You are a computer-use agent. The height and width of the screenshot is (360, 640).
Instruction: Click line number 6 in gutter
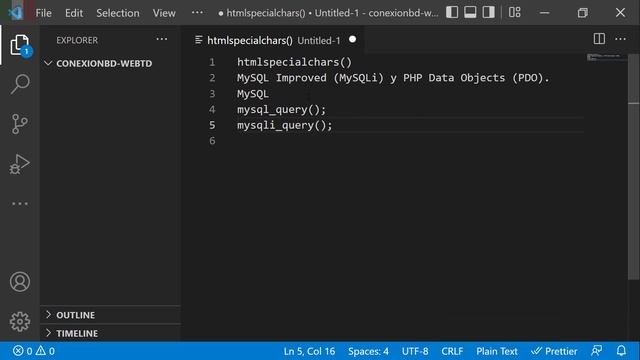(212, 141)
